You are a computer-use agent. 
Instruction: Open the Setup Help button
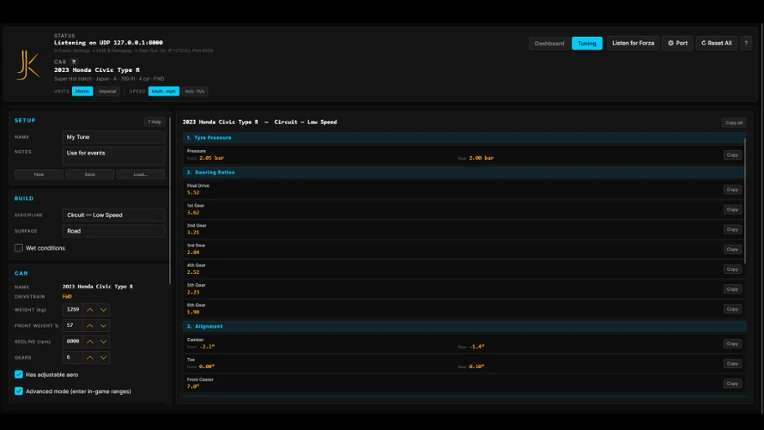pos(154,122)
